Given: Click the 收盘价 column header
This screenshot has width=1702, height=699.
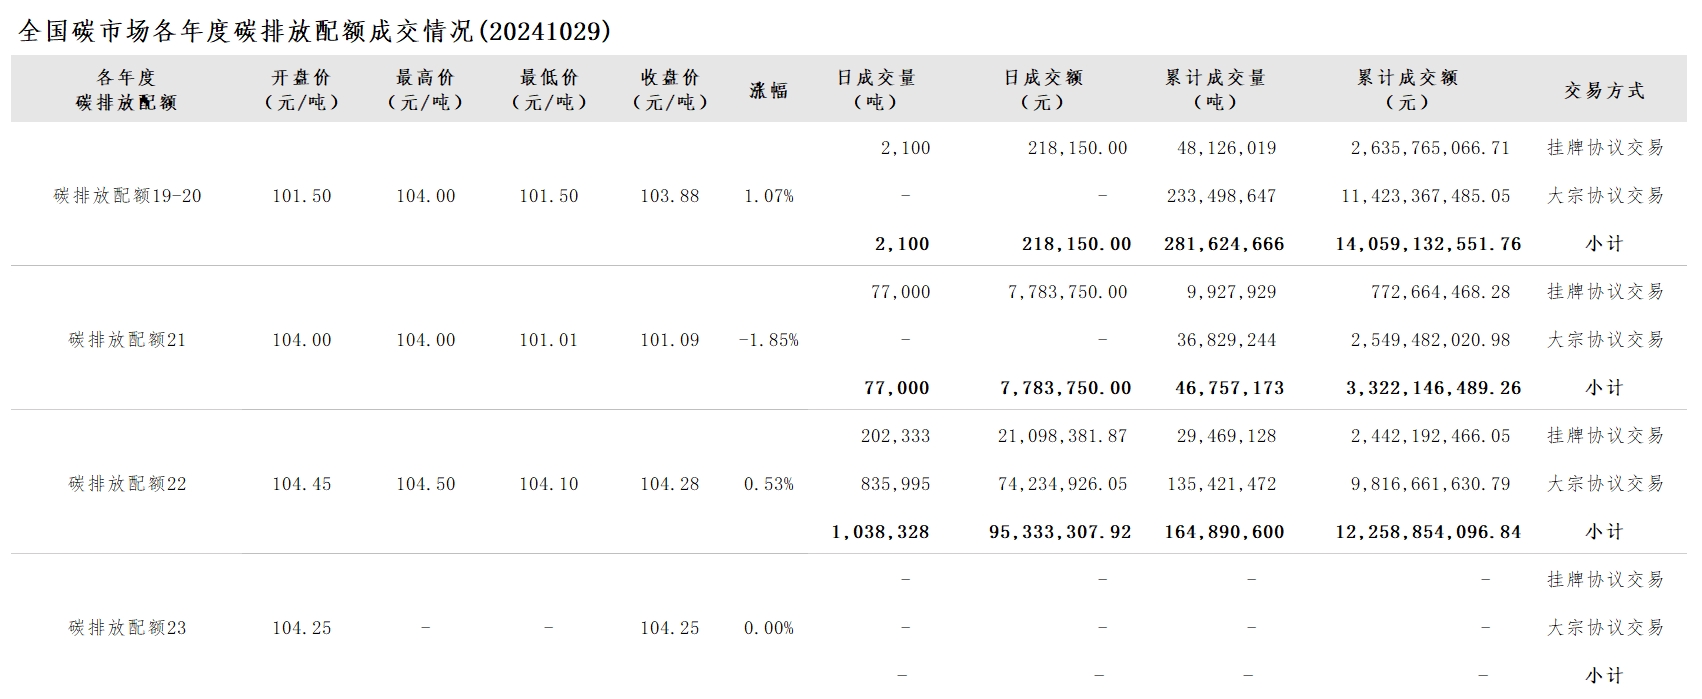Looking at the screenshot, I should 670,90.
